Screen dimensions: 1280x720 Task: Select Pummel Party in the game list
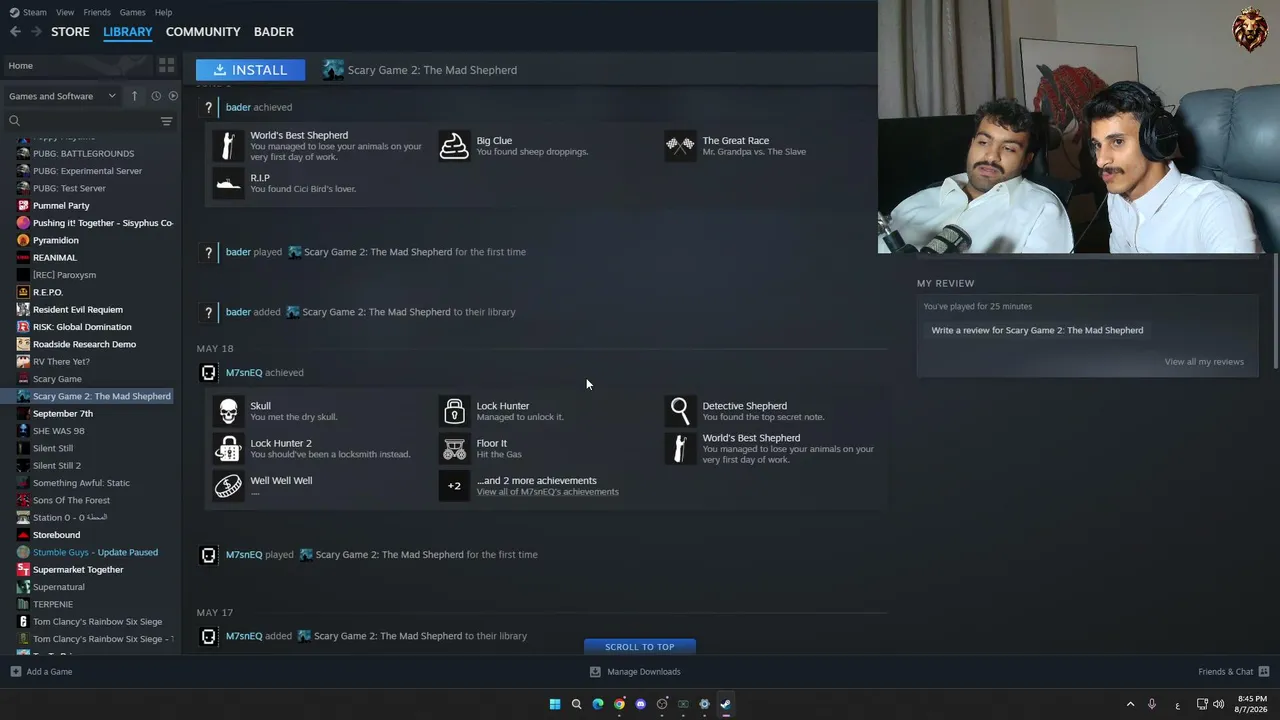pyautogui.click(x=61, y=206)
